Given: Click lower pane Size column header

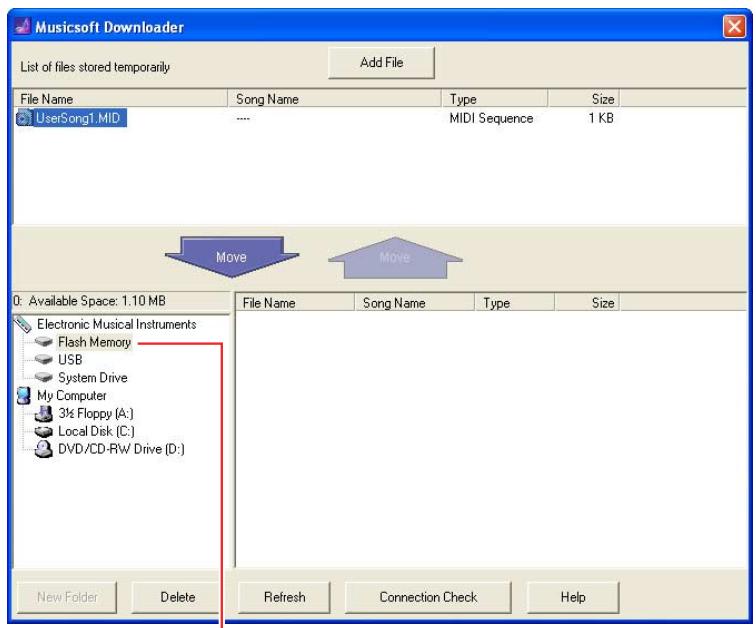Looking at the screenshot, I should [587, 303].
